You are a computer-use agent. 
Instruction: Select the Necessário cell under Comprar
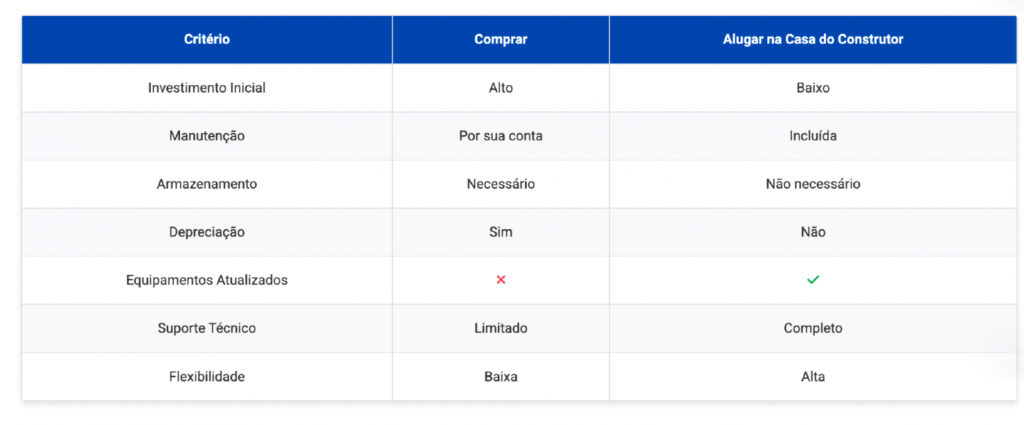501,184
